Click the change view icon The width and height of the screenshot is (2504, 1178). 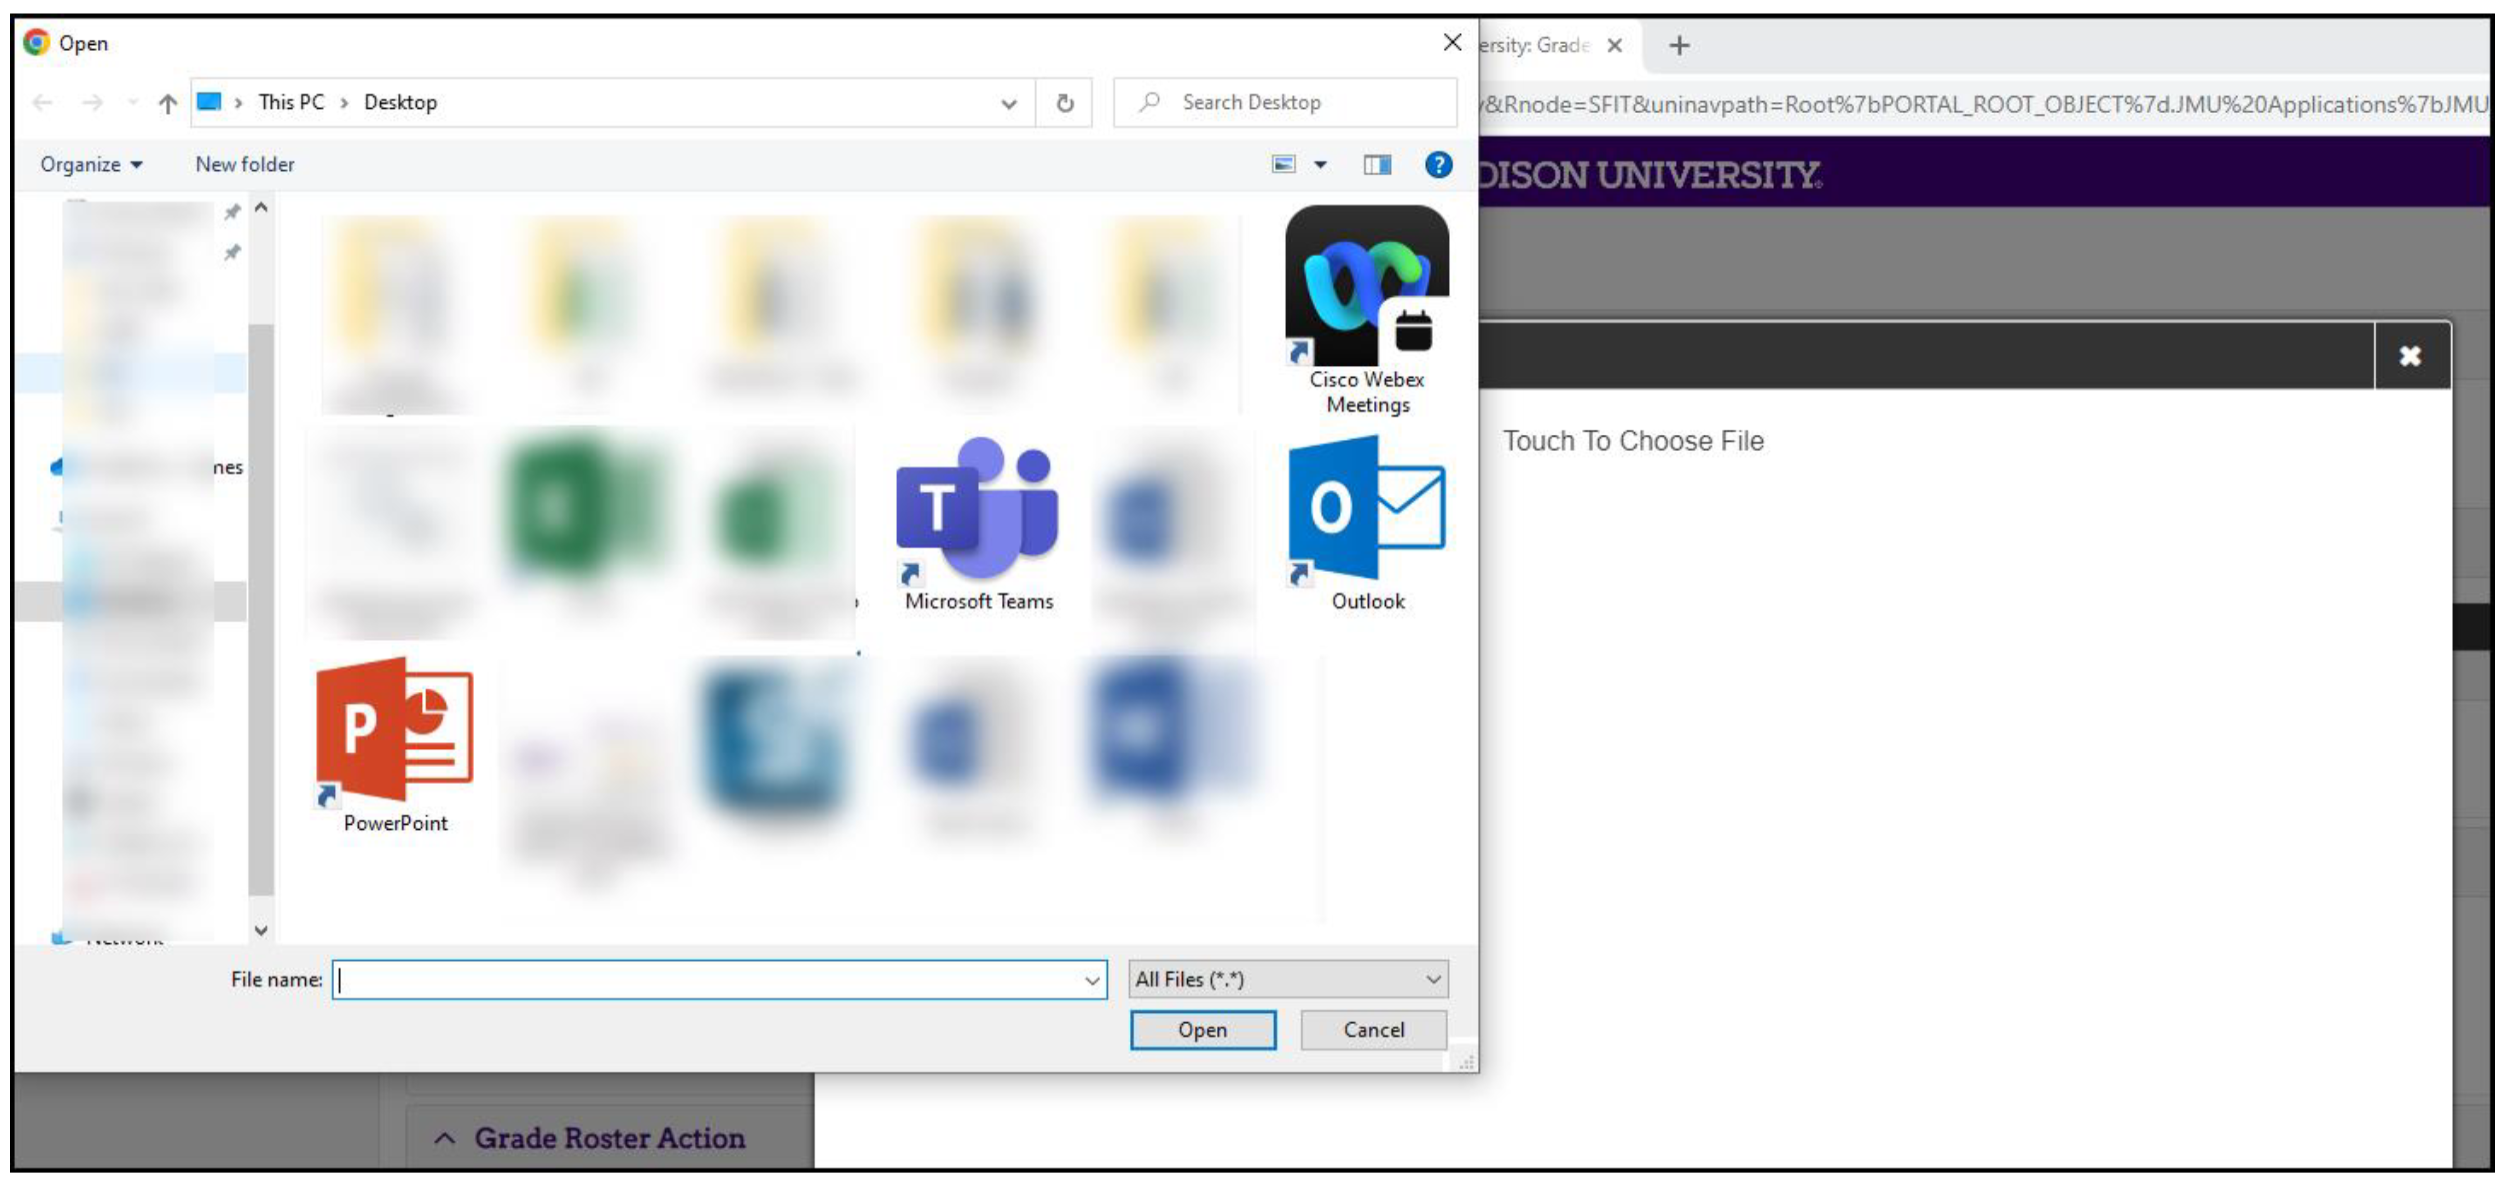tap(1283, 164)
